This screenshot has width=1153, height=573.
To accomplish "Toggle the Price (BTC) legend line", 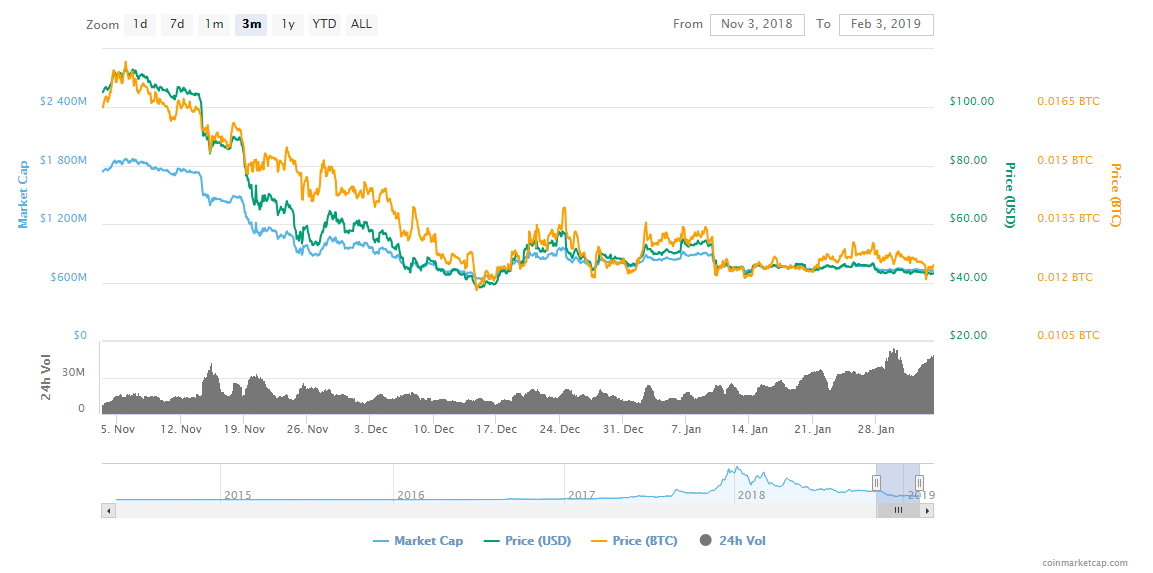I will point(634,541).
